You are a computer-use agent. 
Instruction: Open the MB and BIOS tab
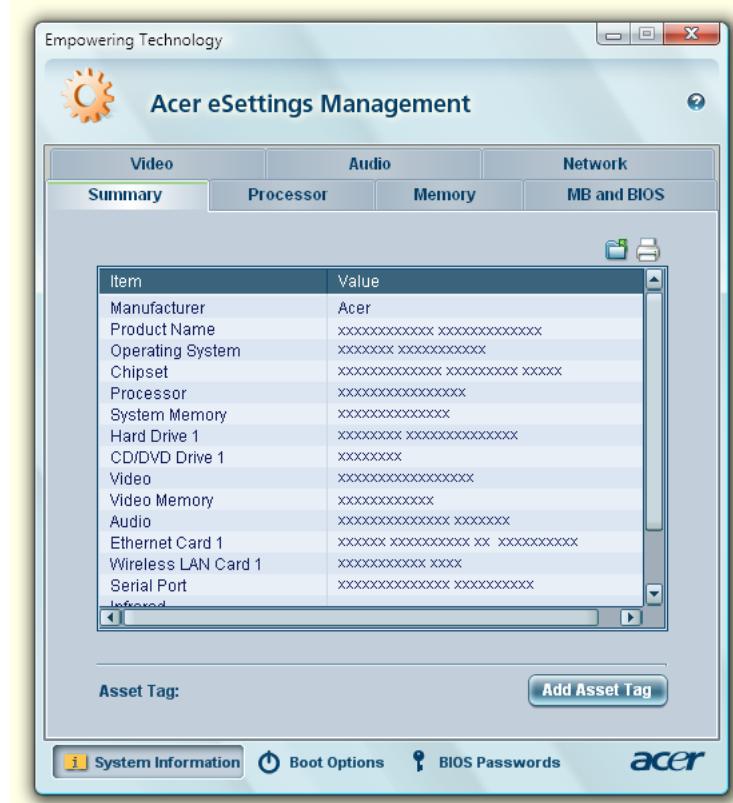point(620,195)
